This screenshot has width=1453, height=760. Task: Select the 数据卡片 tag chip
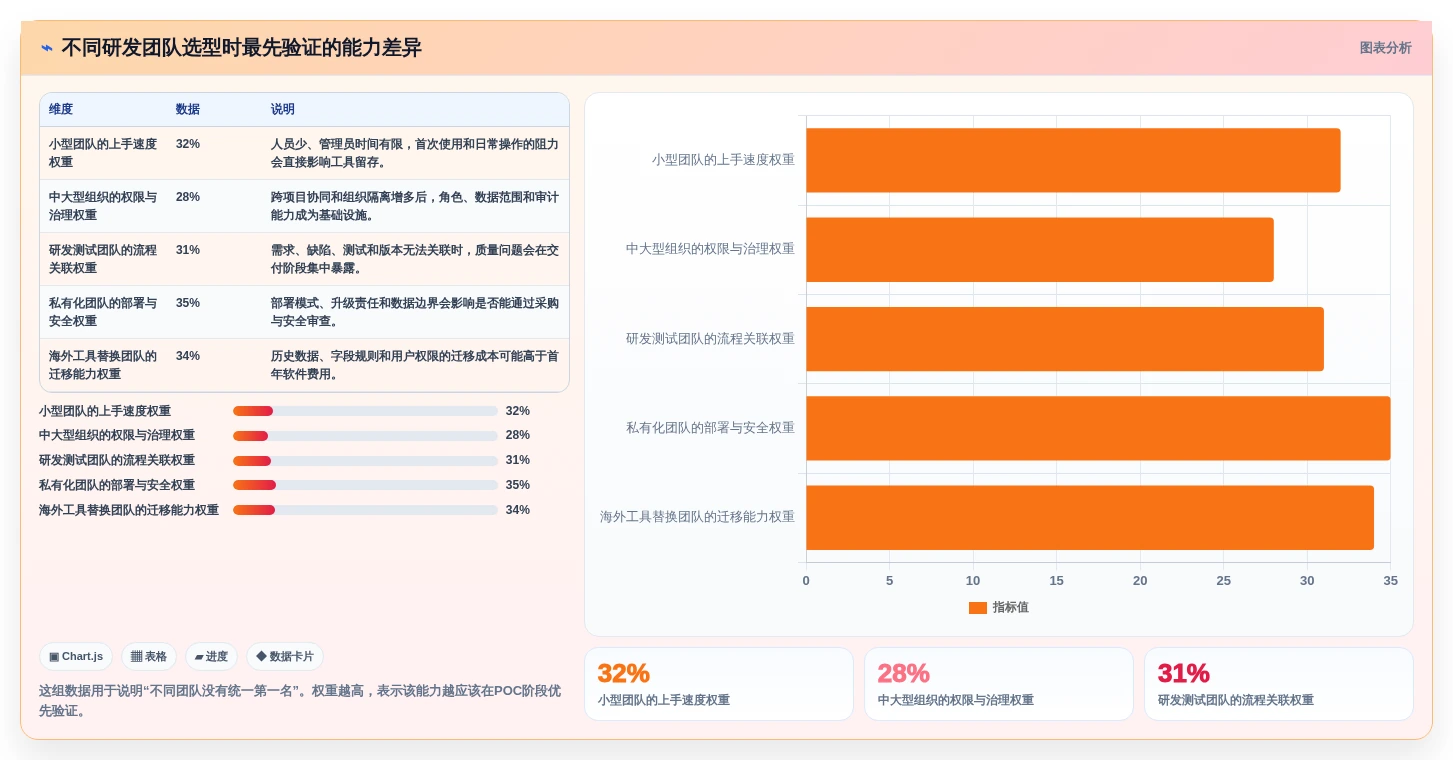pos(285,656)
